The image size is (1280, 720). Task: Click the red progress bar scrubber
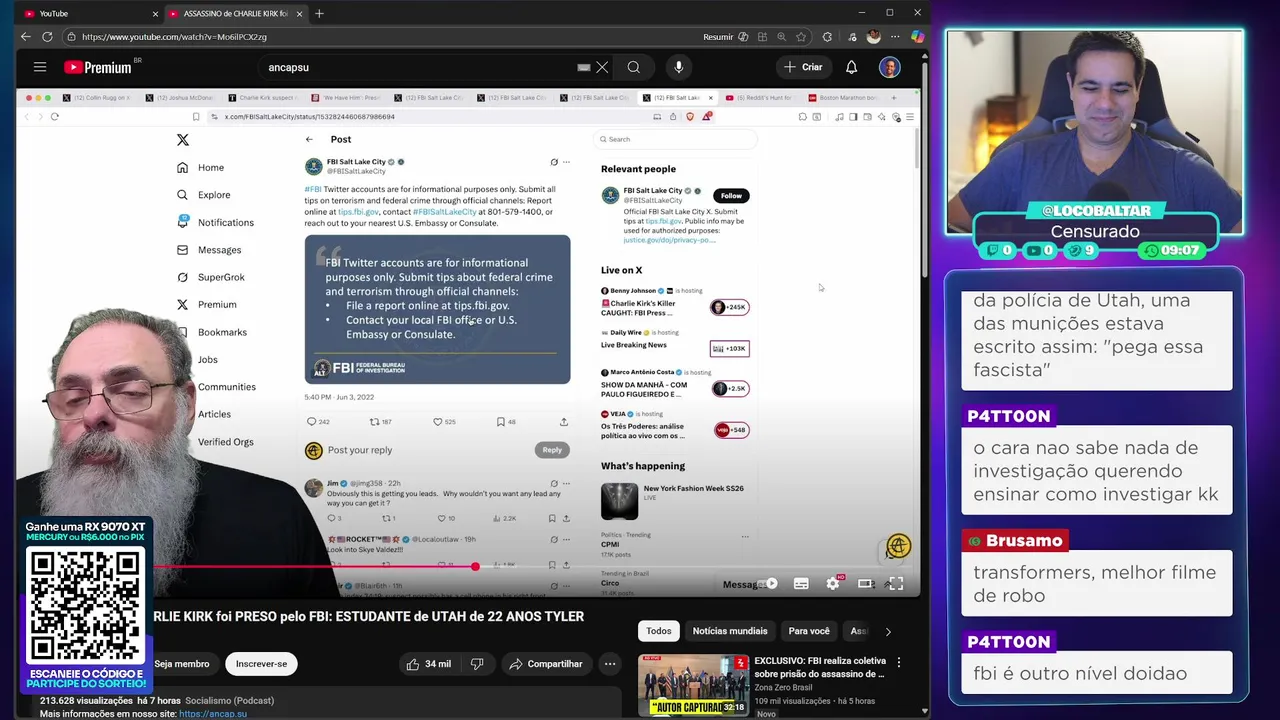pos(475,566)
